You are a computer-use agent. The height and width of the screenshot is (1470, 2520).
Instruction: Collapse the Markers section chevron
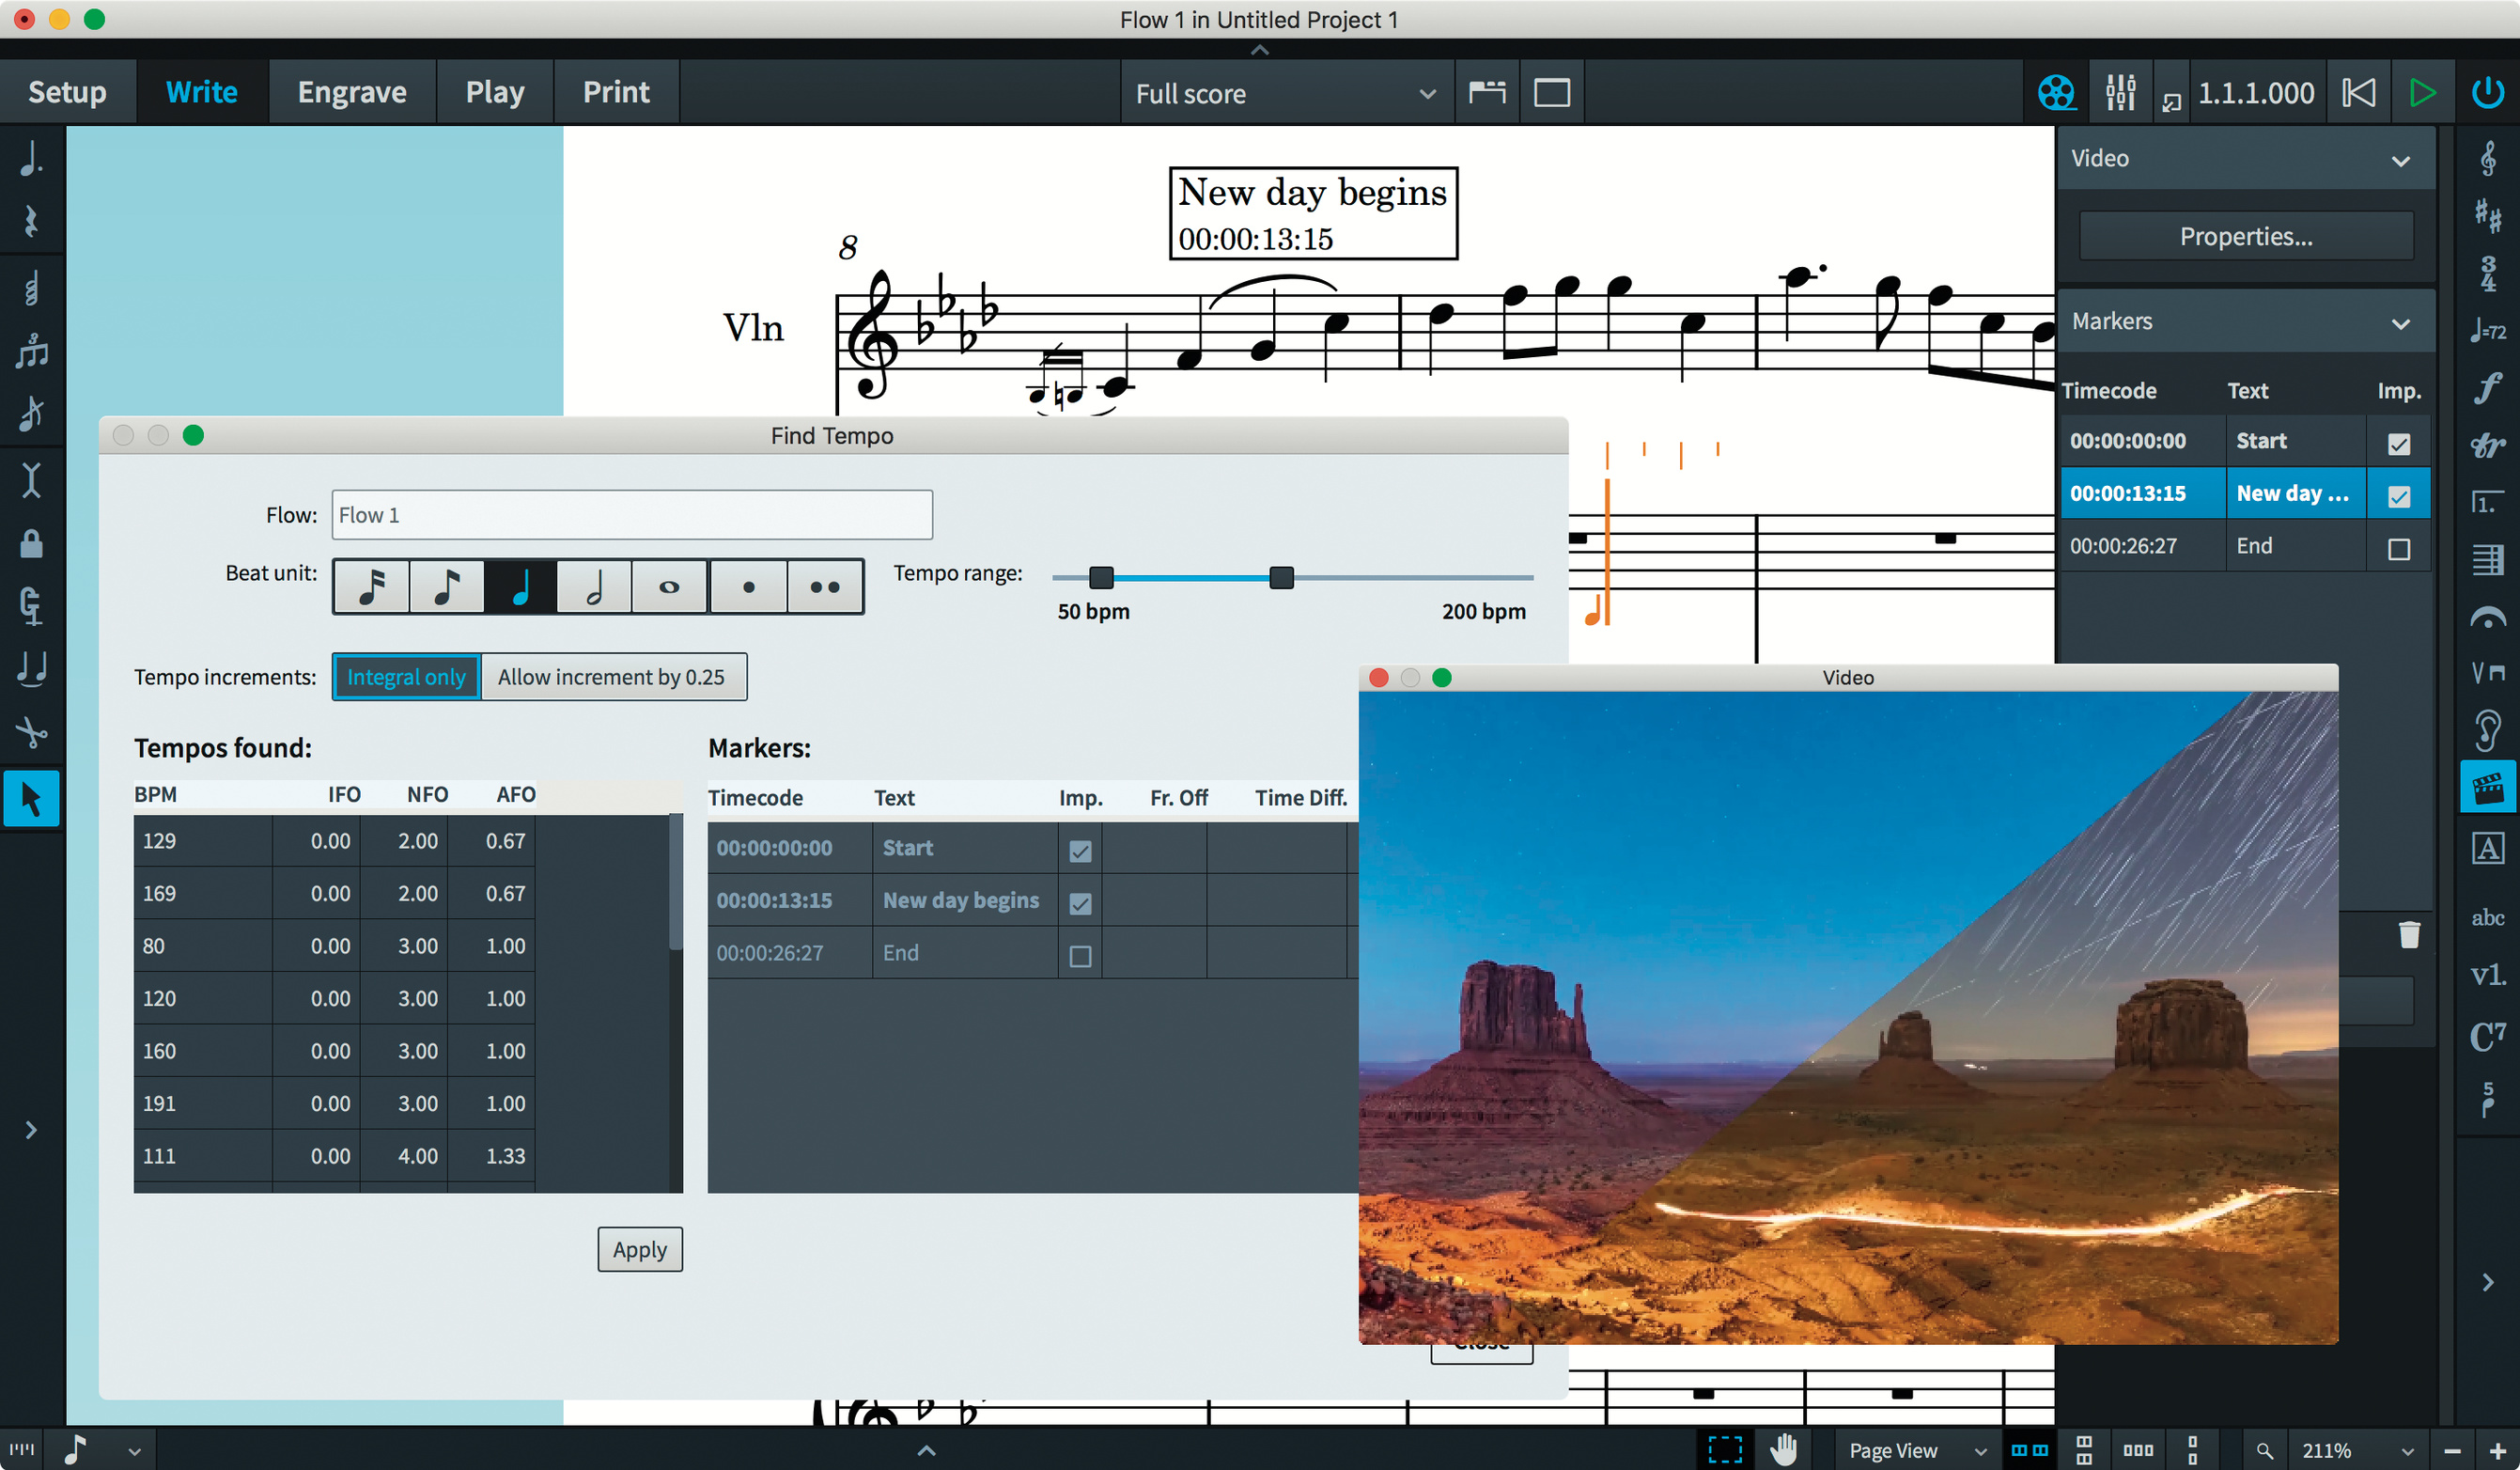click(x=2400, y=323)
